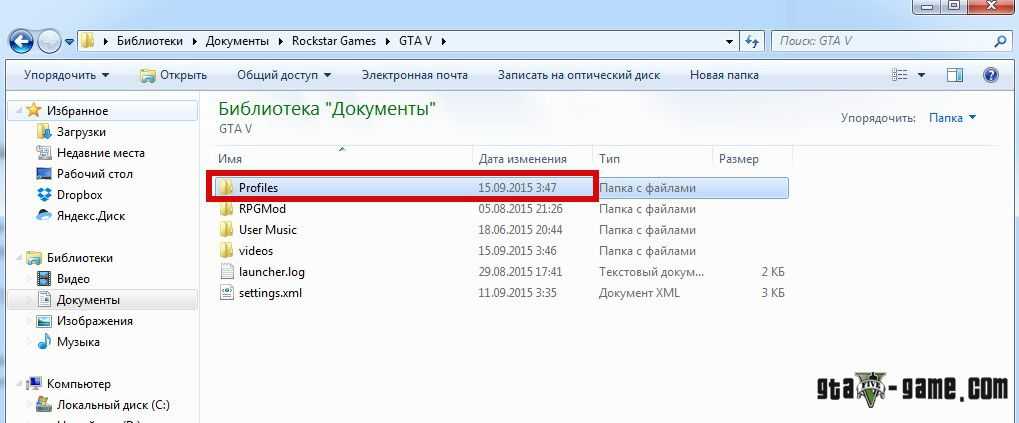Click the Избранное star icon
1019x423 pixels.
[34, 110]
